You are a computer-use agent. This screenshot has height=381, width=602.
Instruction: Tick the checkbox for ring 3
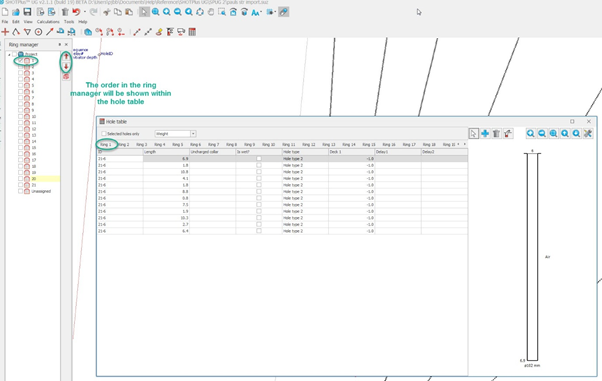coord(20,73)
